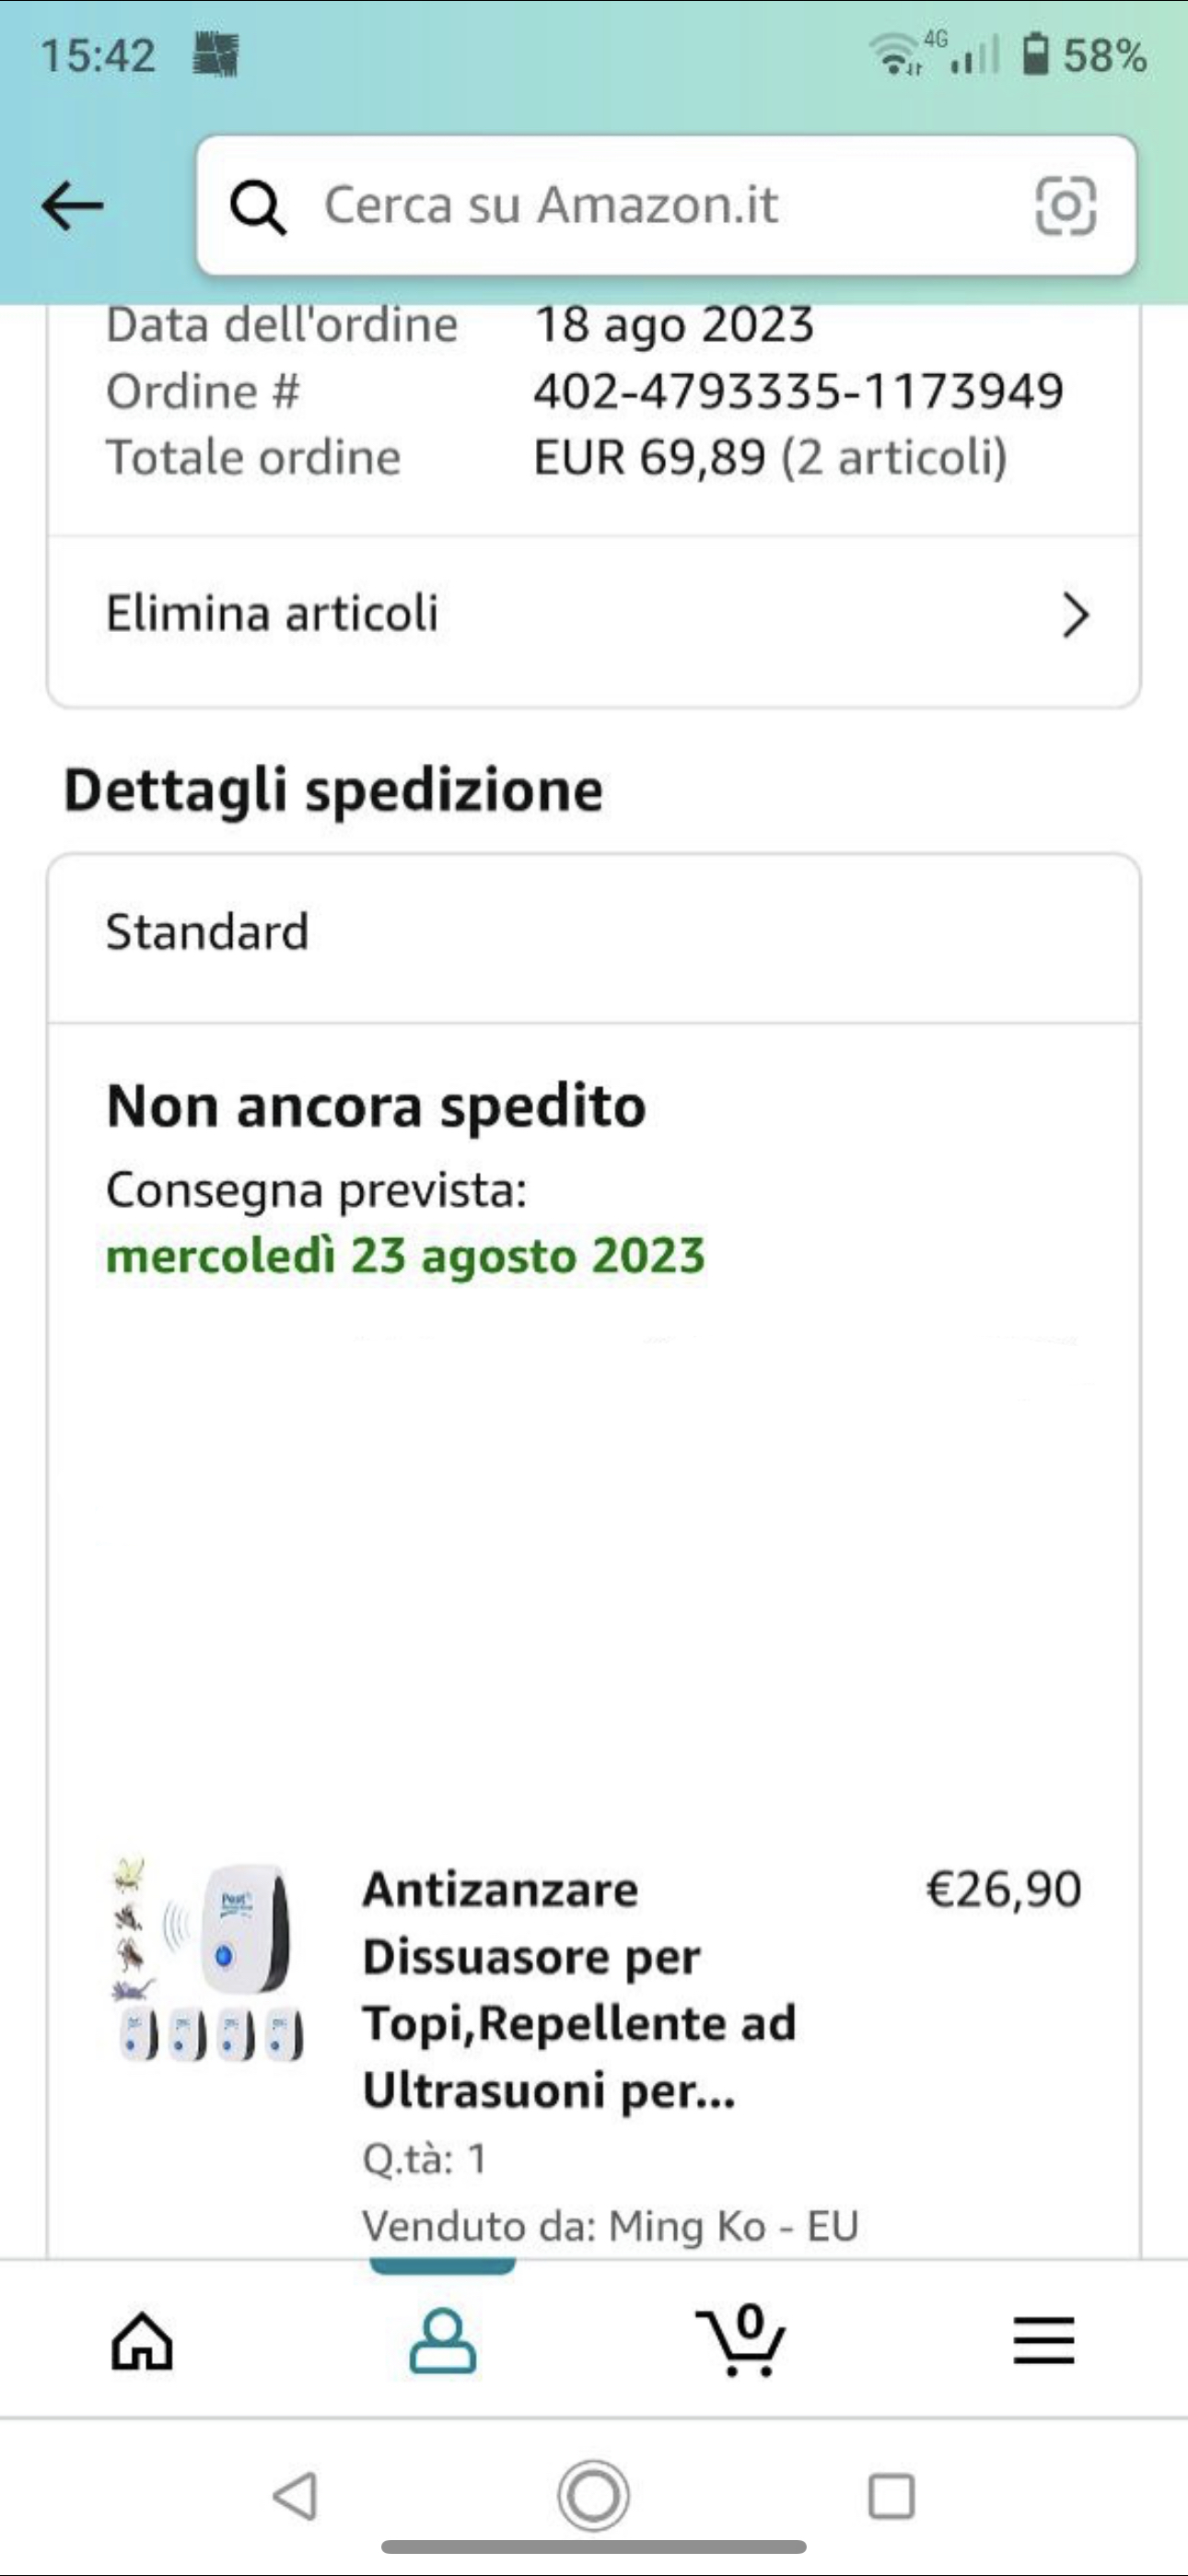Viewport: 1188px width, 2576px height.
Task: Open the shopping cart icon
Action: (741, 2340)
